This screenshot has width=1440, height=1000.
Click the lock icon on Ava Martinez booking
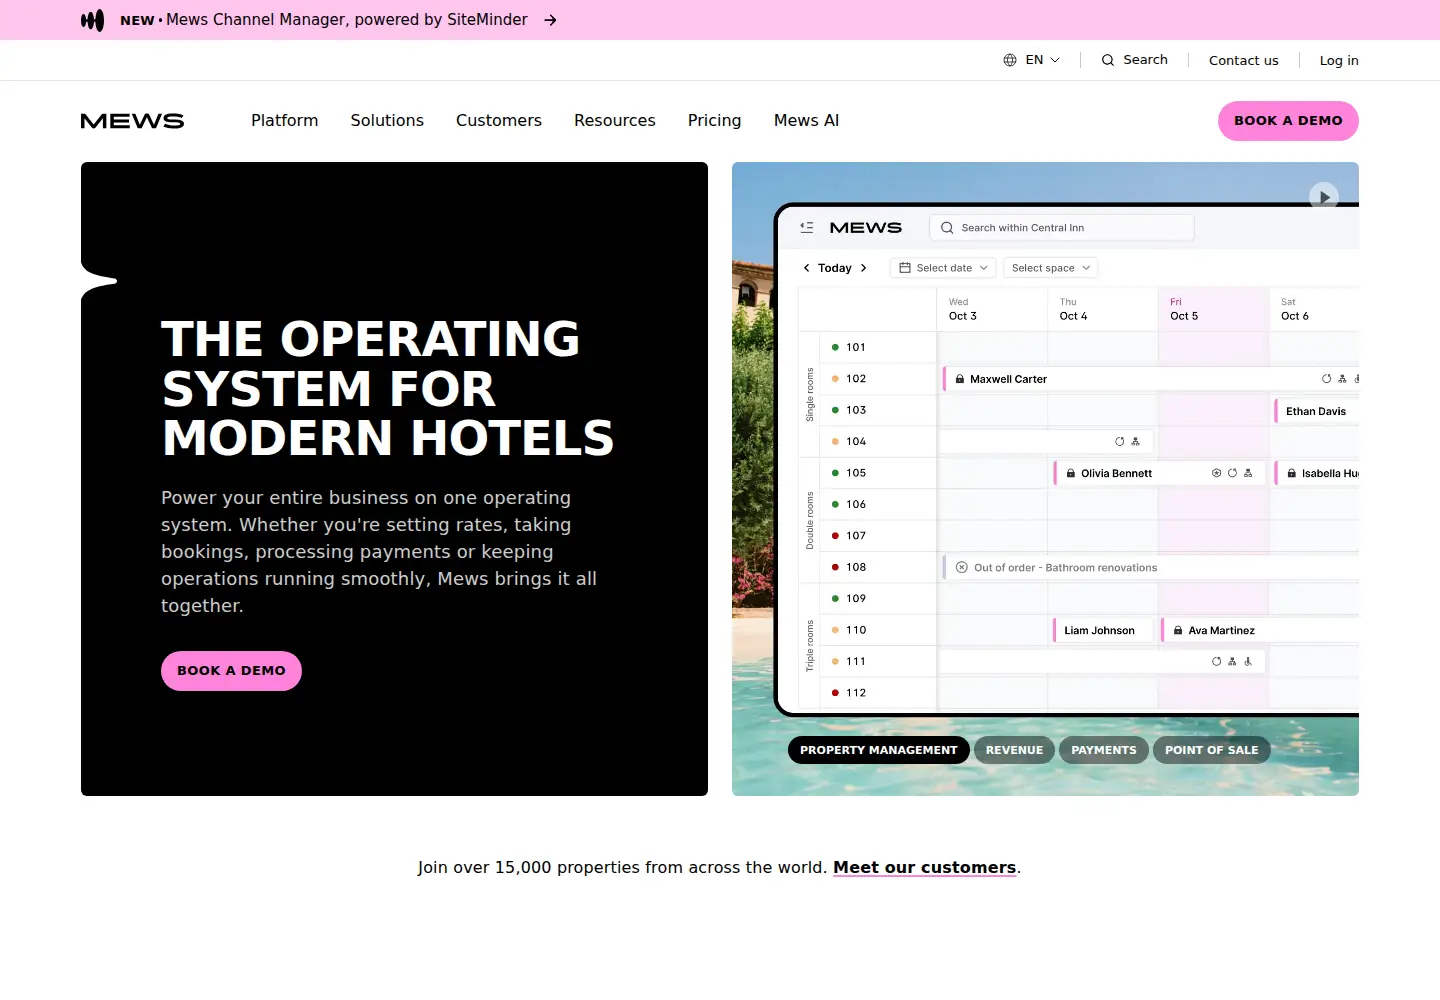pos(1178,630)
